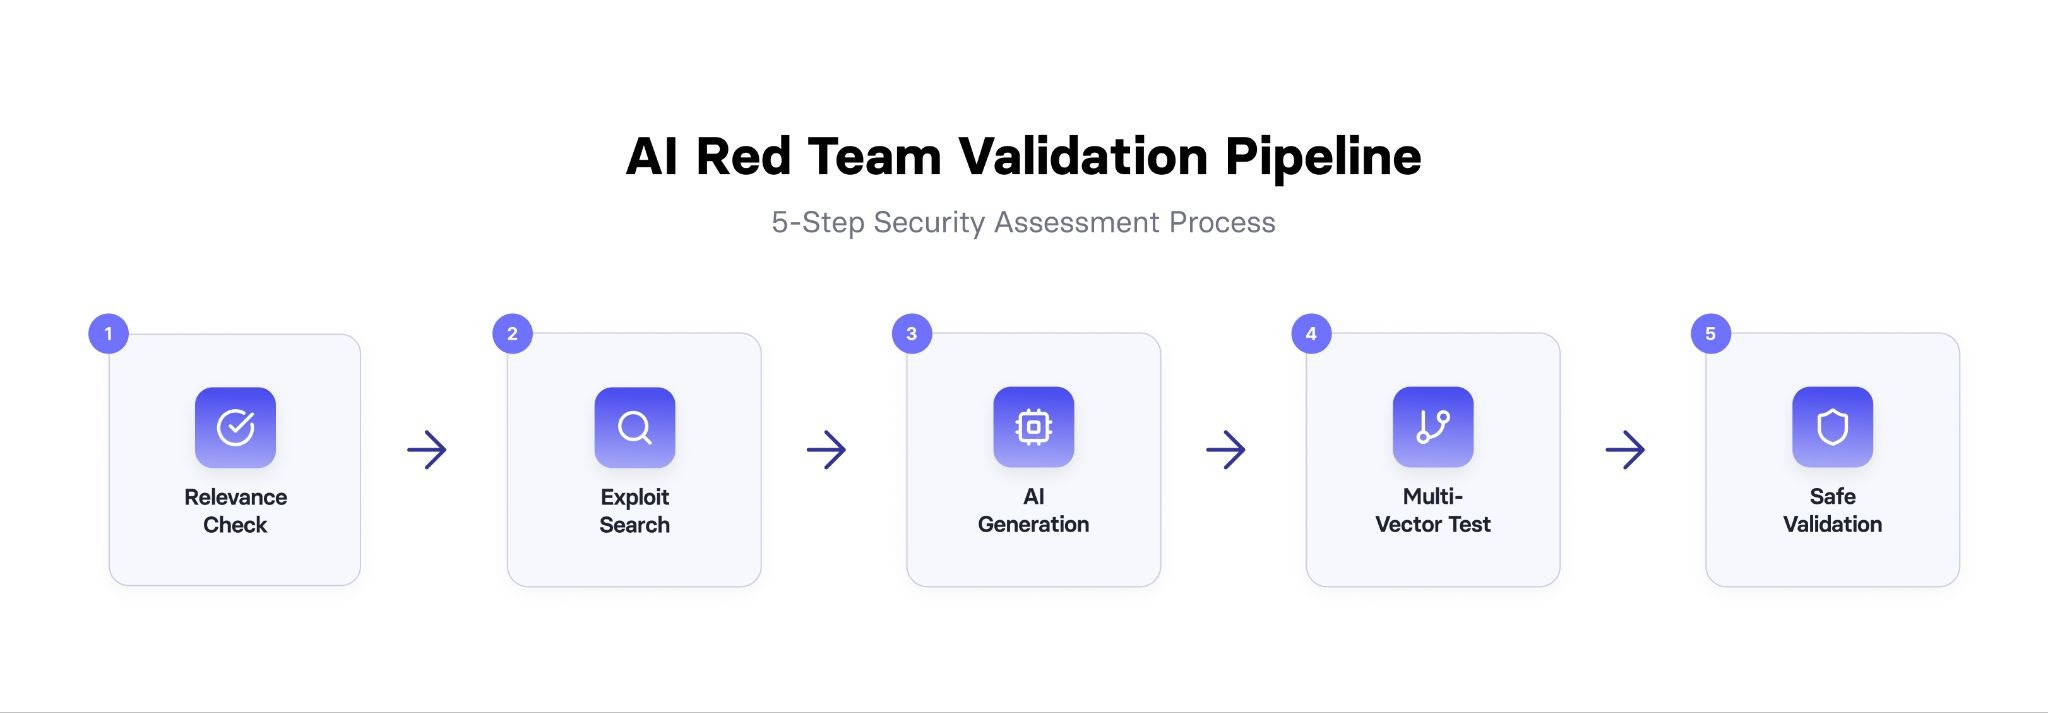This screenshot has height=713, width=2048.
Task: Select the "AI Generation" label text
Action: point(1033,511)
